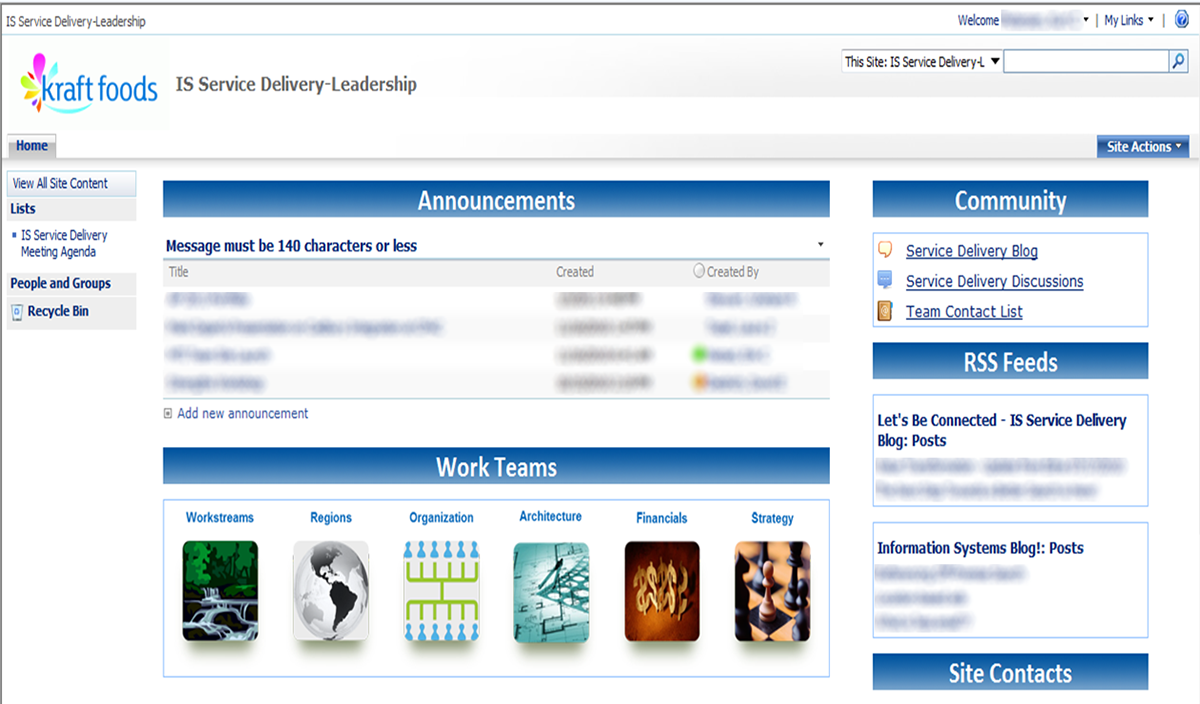Click the Service Delivery Discussions icon
Image resolution: width=1200 pixels, height=704 pixels.
pos(885,280)
